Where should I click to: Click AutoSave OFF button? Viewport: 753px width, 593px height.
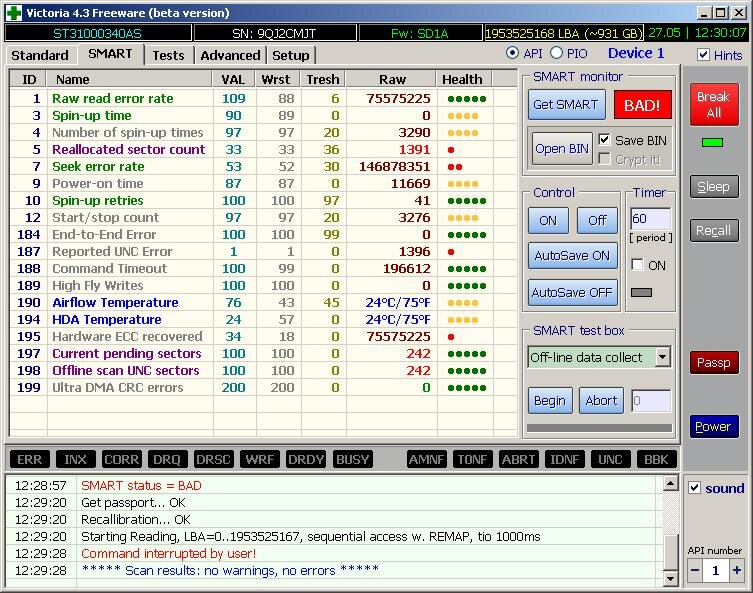coord(572,292)
